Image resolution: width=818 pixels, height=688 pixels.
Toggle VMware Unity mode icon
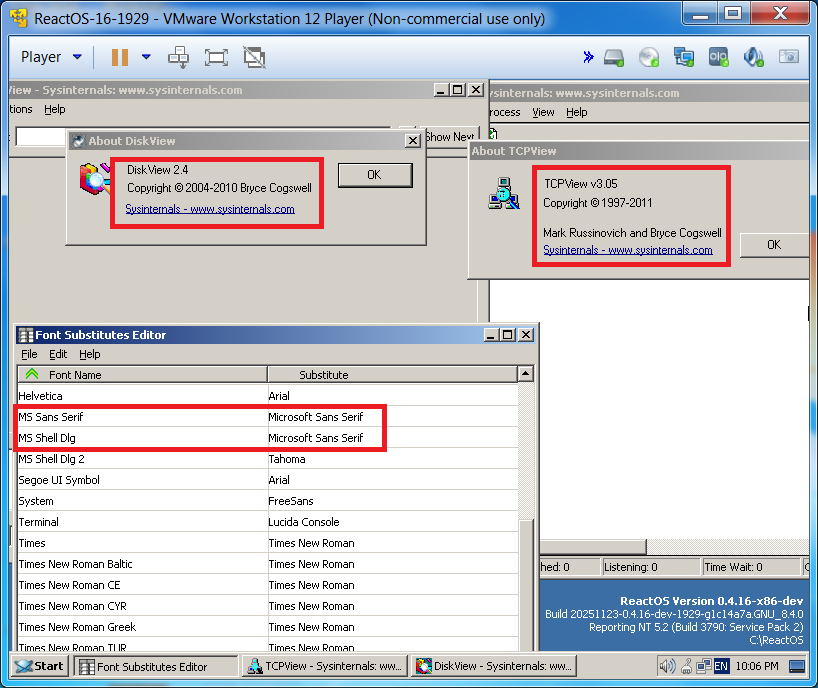254,57
